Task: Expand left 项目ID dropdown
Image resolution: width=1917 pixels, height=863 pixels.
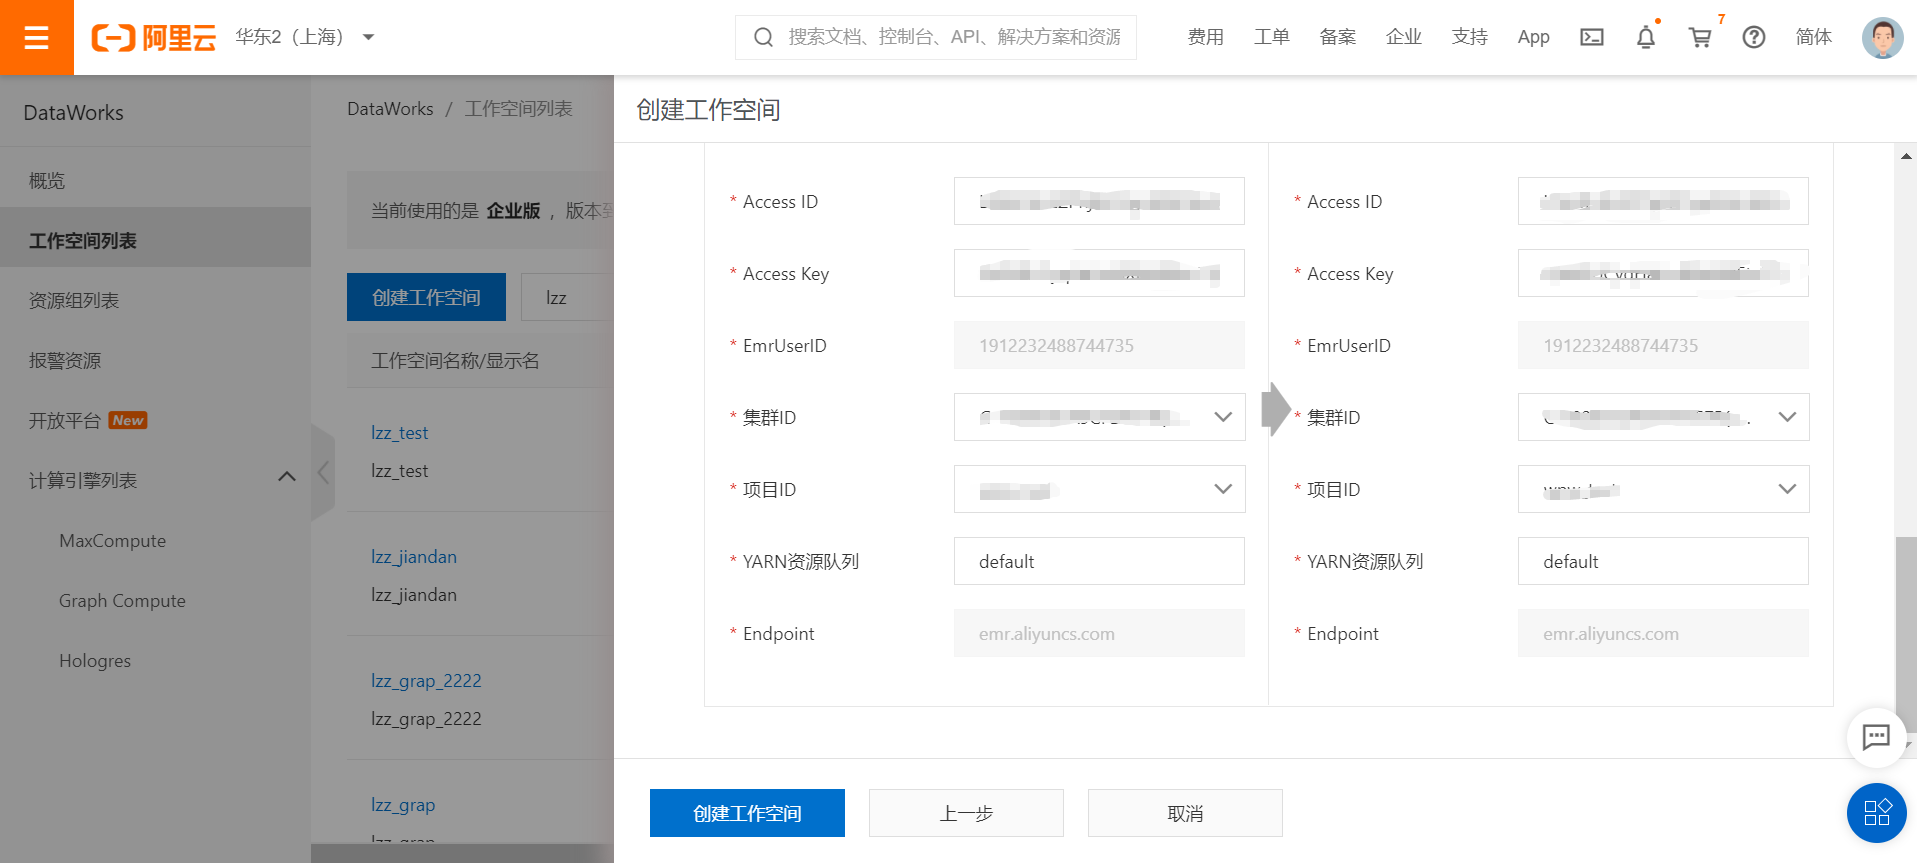Action: 1223,489
